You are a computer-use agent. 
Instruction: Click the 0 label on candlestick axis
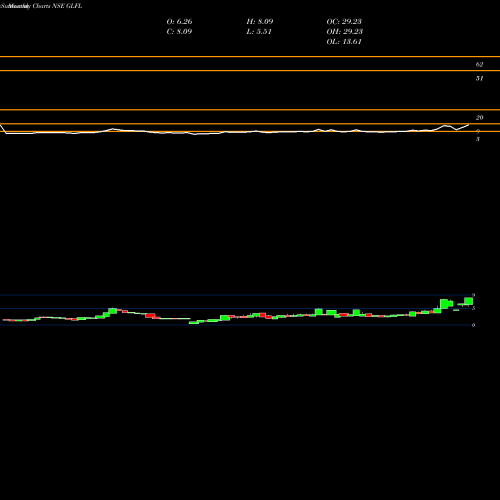tap(473, 325)
